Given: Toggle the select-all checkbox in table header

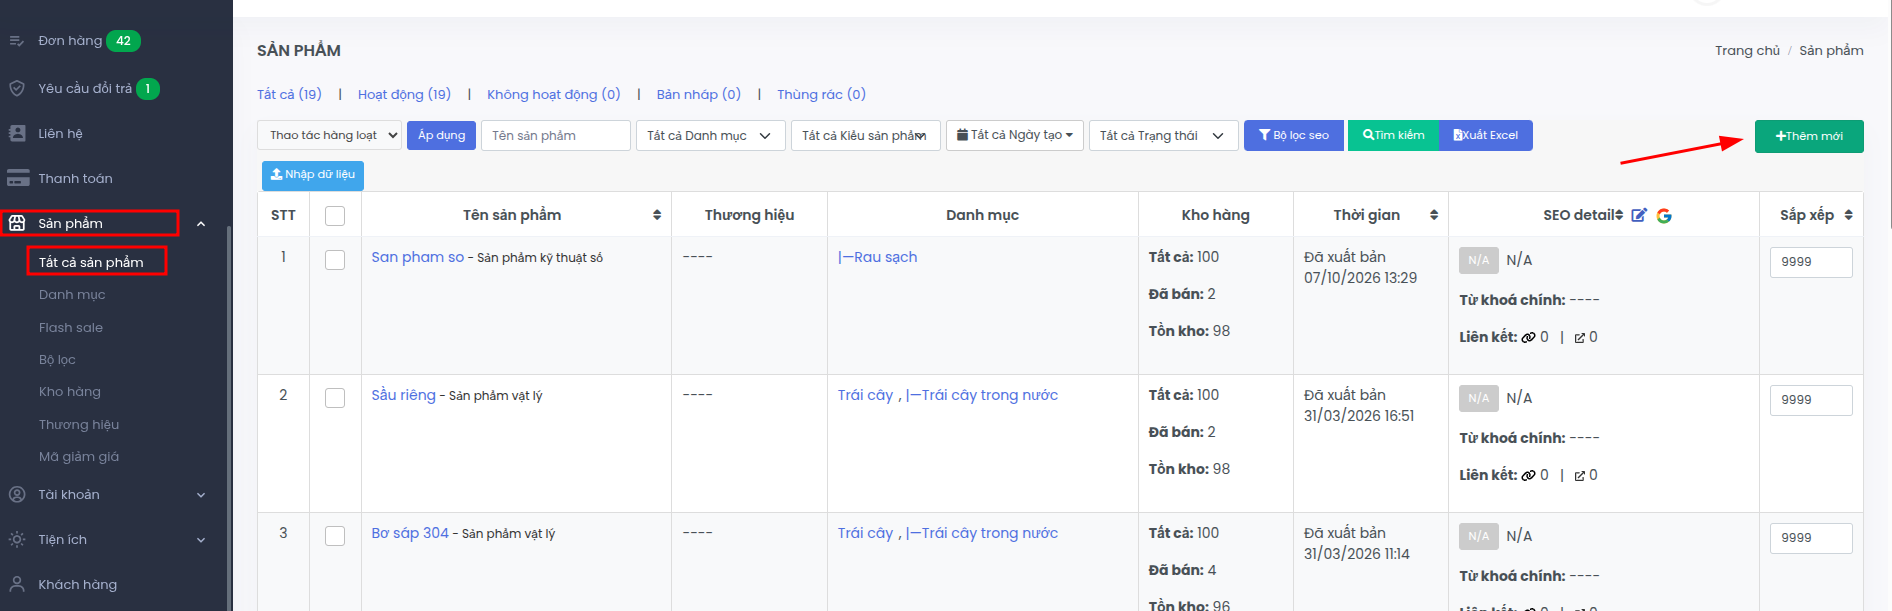Looking at the screenshot, I should (x=335, y=216).
